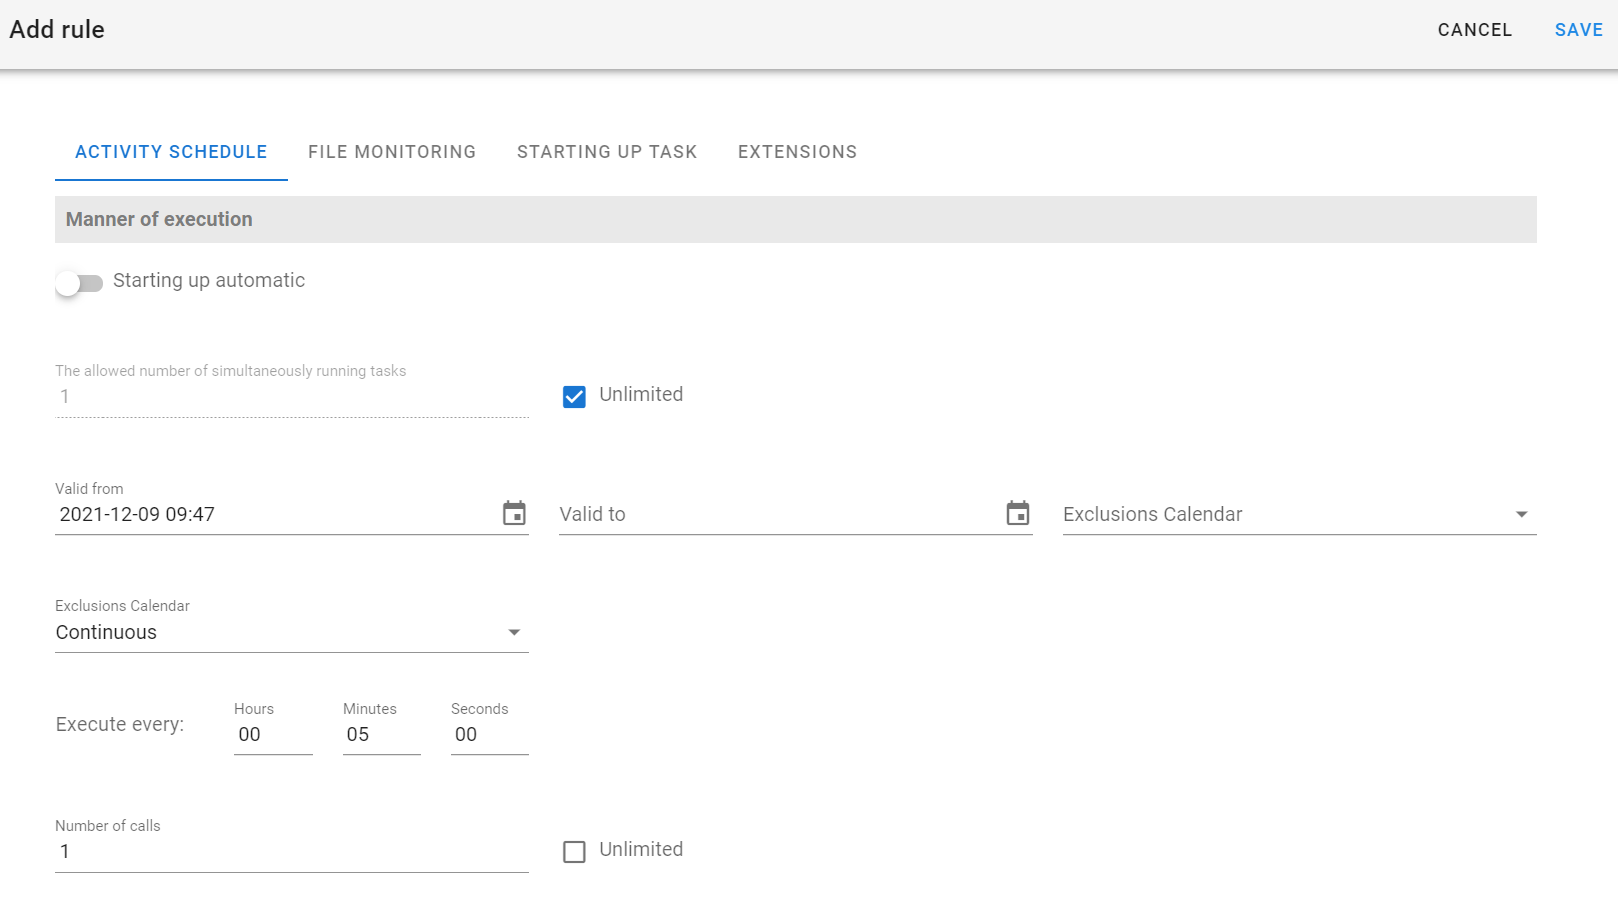Uncheck Unlimited for simultaneously running tasks
Image resolution: width=1618 pixels, height=902 pixels.
point(574,397)
